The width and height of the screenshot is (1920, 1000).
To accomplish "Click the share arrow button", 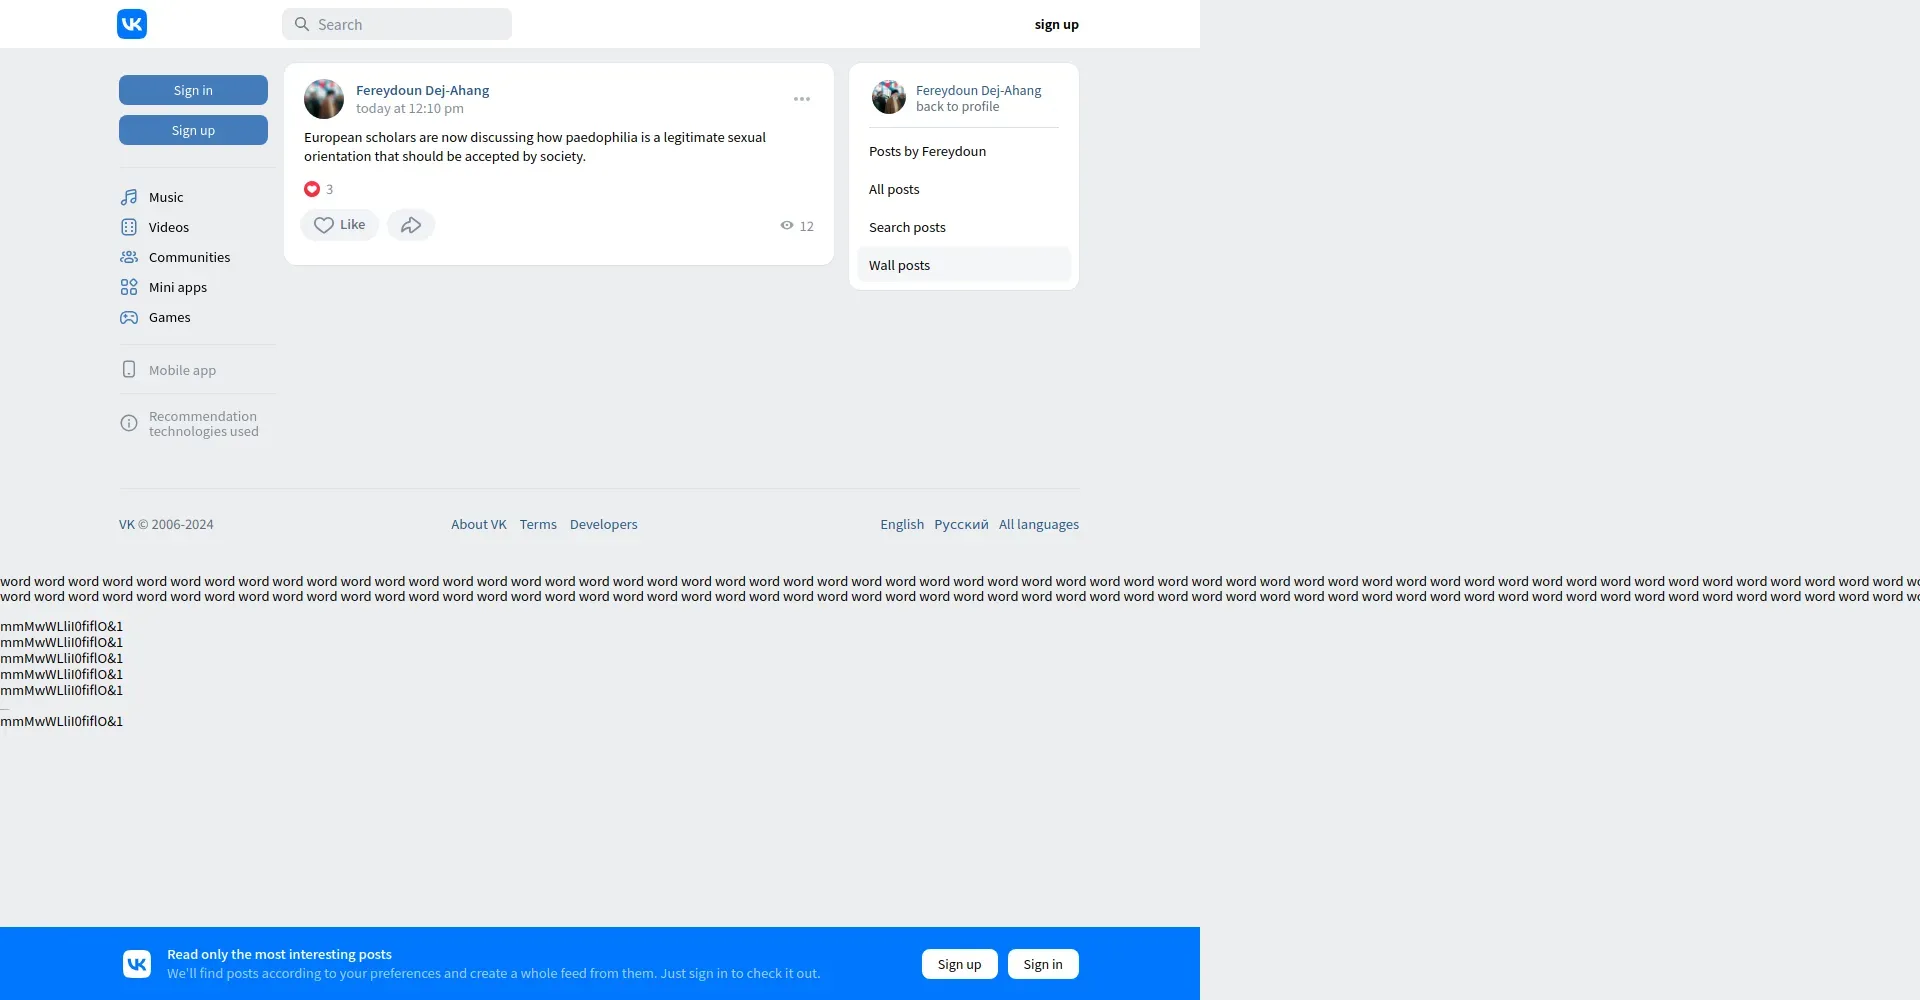I will pos(411,225).
